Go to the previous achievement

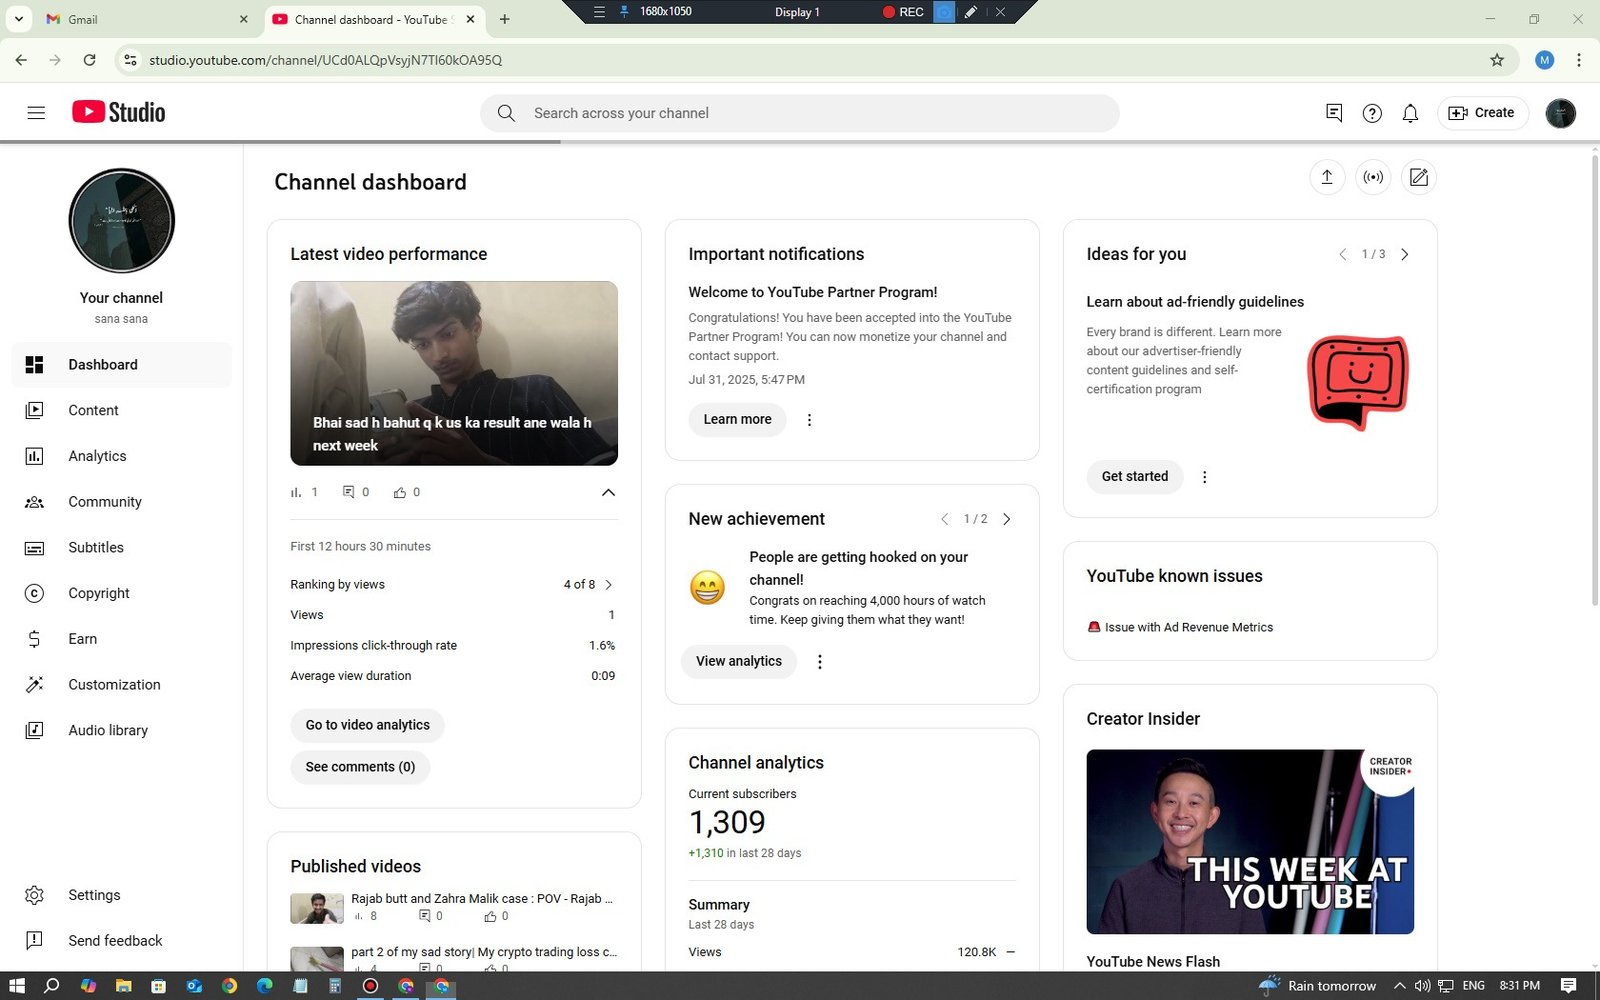tap(944, 519)
